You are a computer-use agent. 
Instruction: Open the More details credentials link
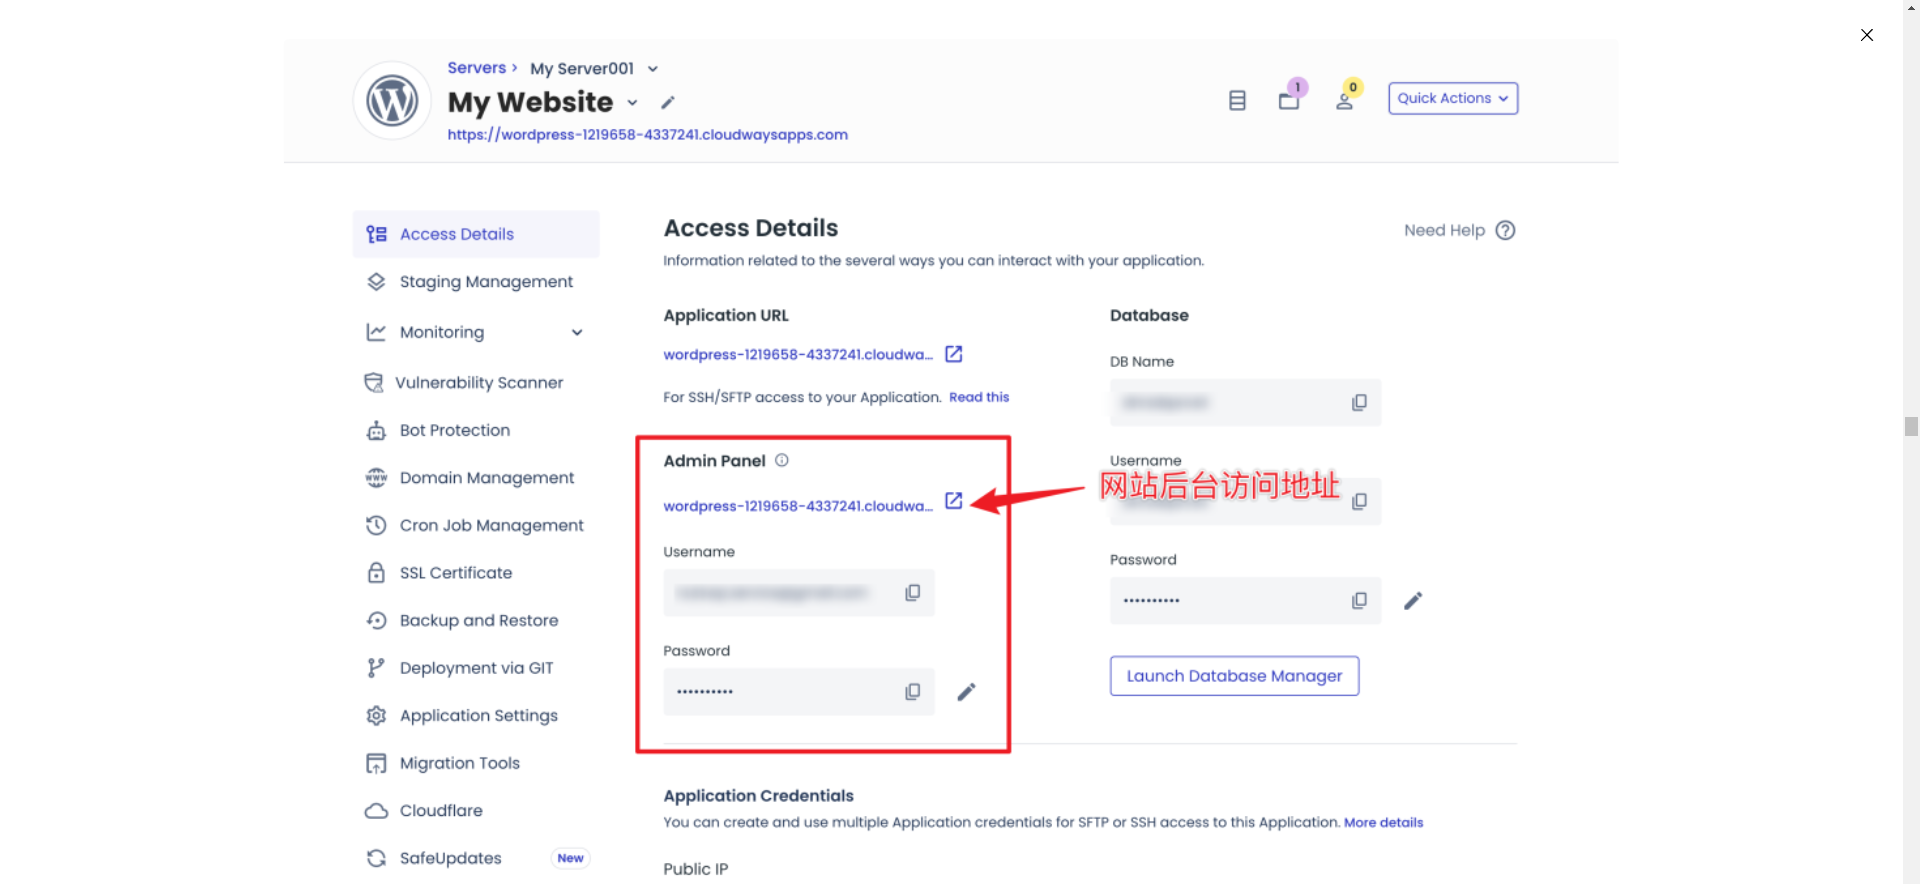pos(1383,822)
